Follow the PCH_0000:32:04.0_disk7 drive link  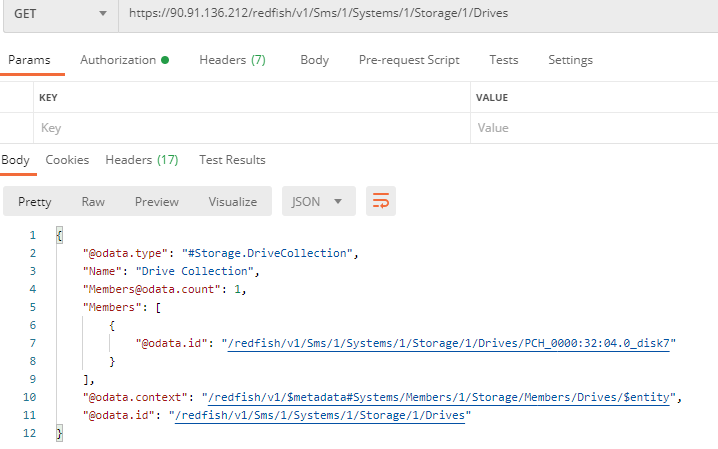(451, 343)
